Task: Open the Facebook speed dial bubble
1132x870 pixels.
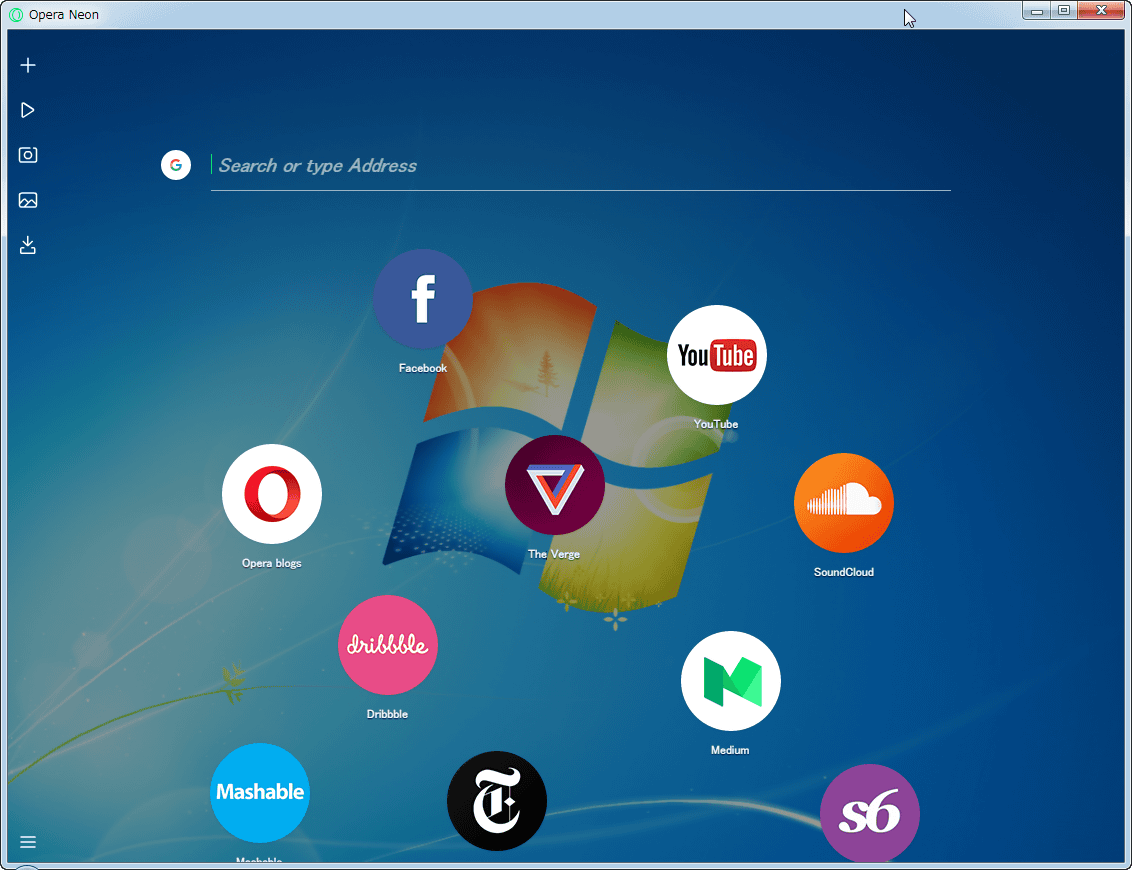Action: pyautogui.click(x=423, y=299)
